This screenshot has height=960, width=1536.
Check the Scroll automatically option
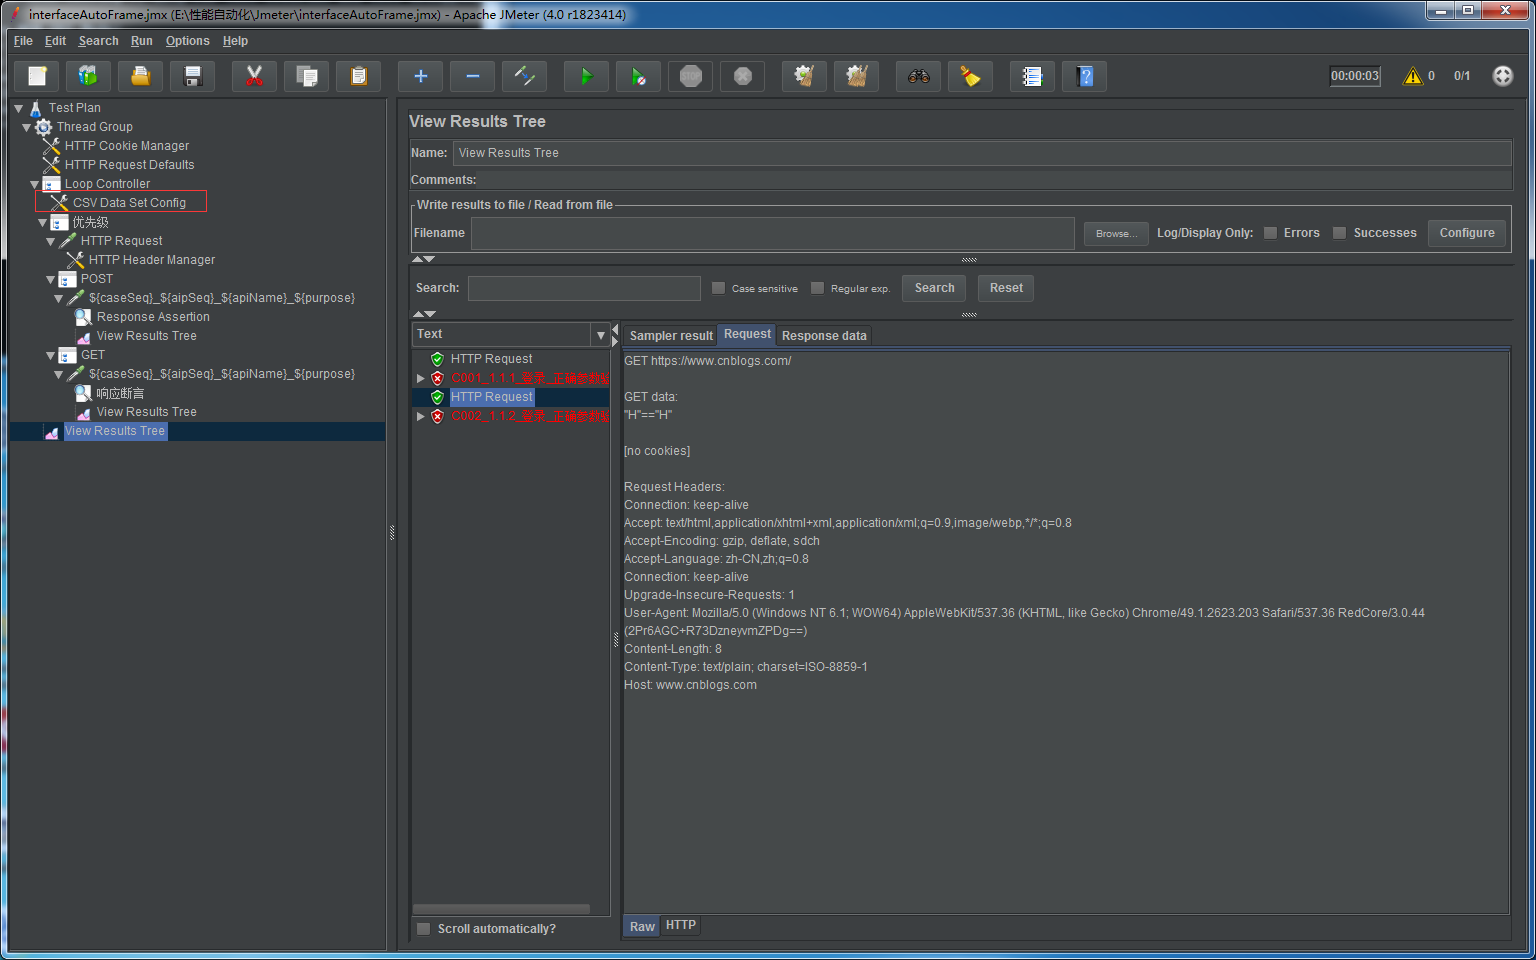point(424,929)
